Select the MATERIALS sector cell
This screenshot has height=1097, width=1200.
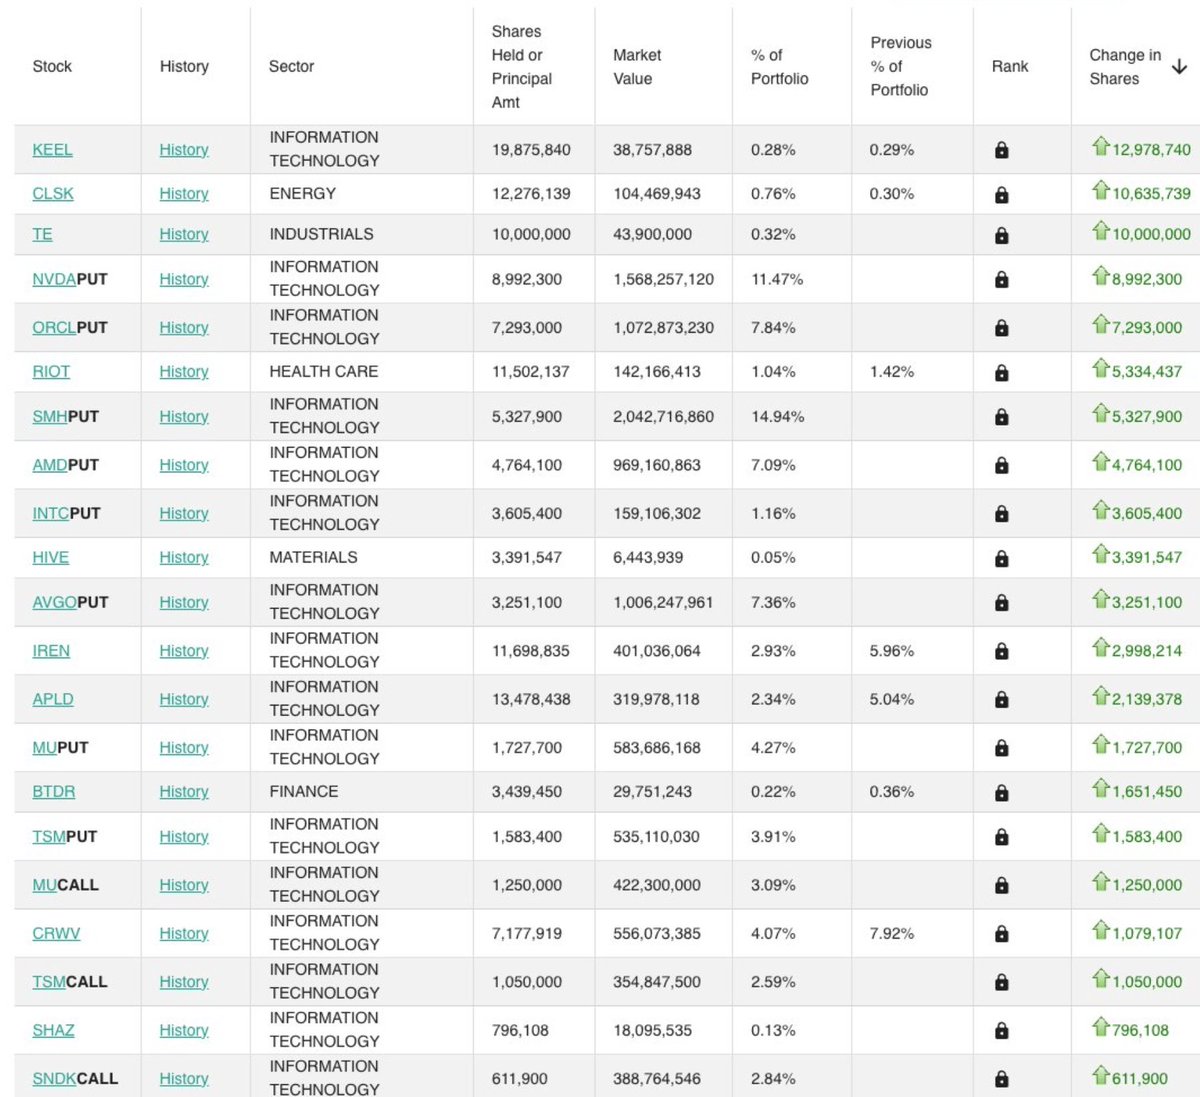coord(313,558)
